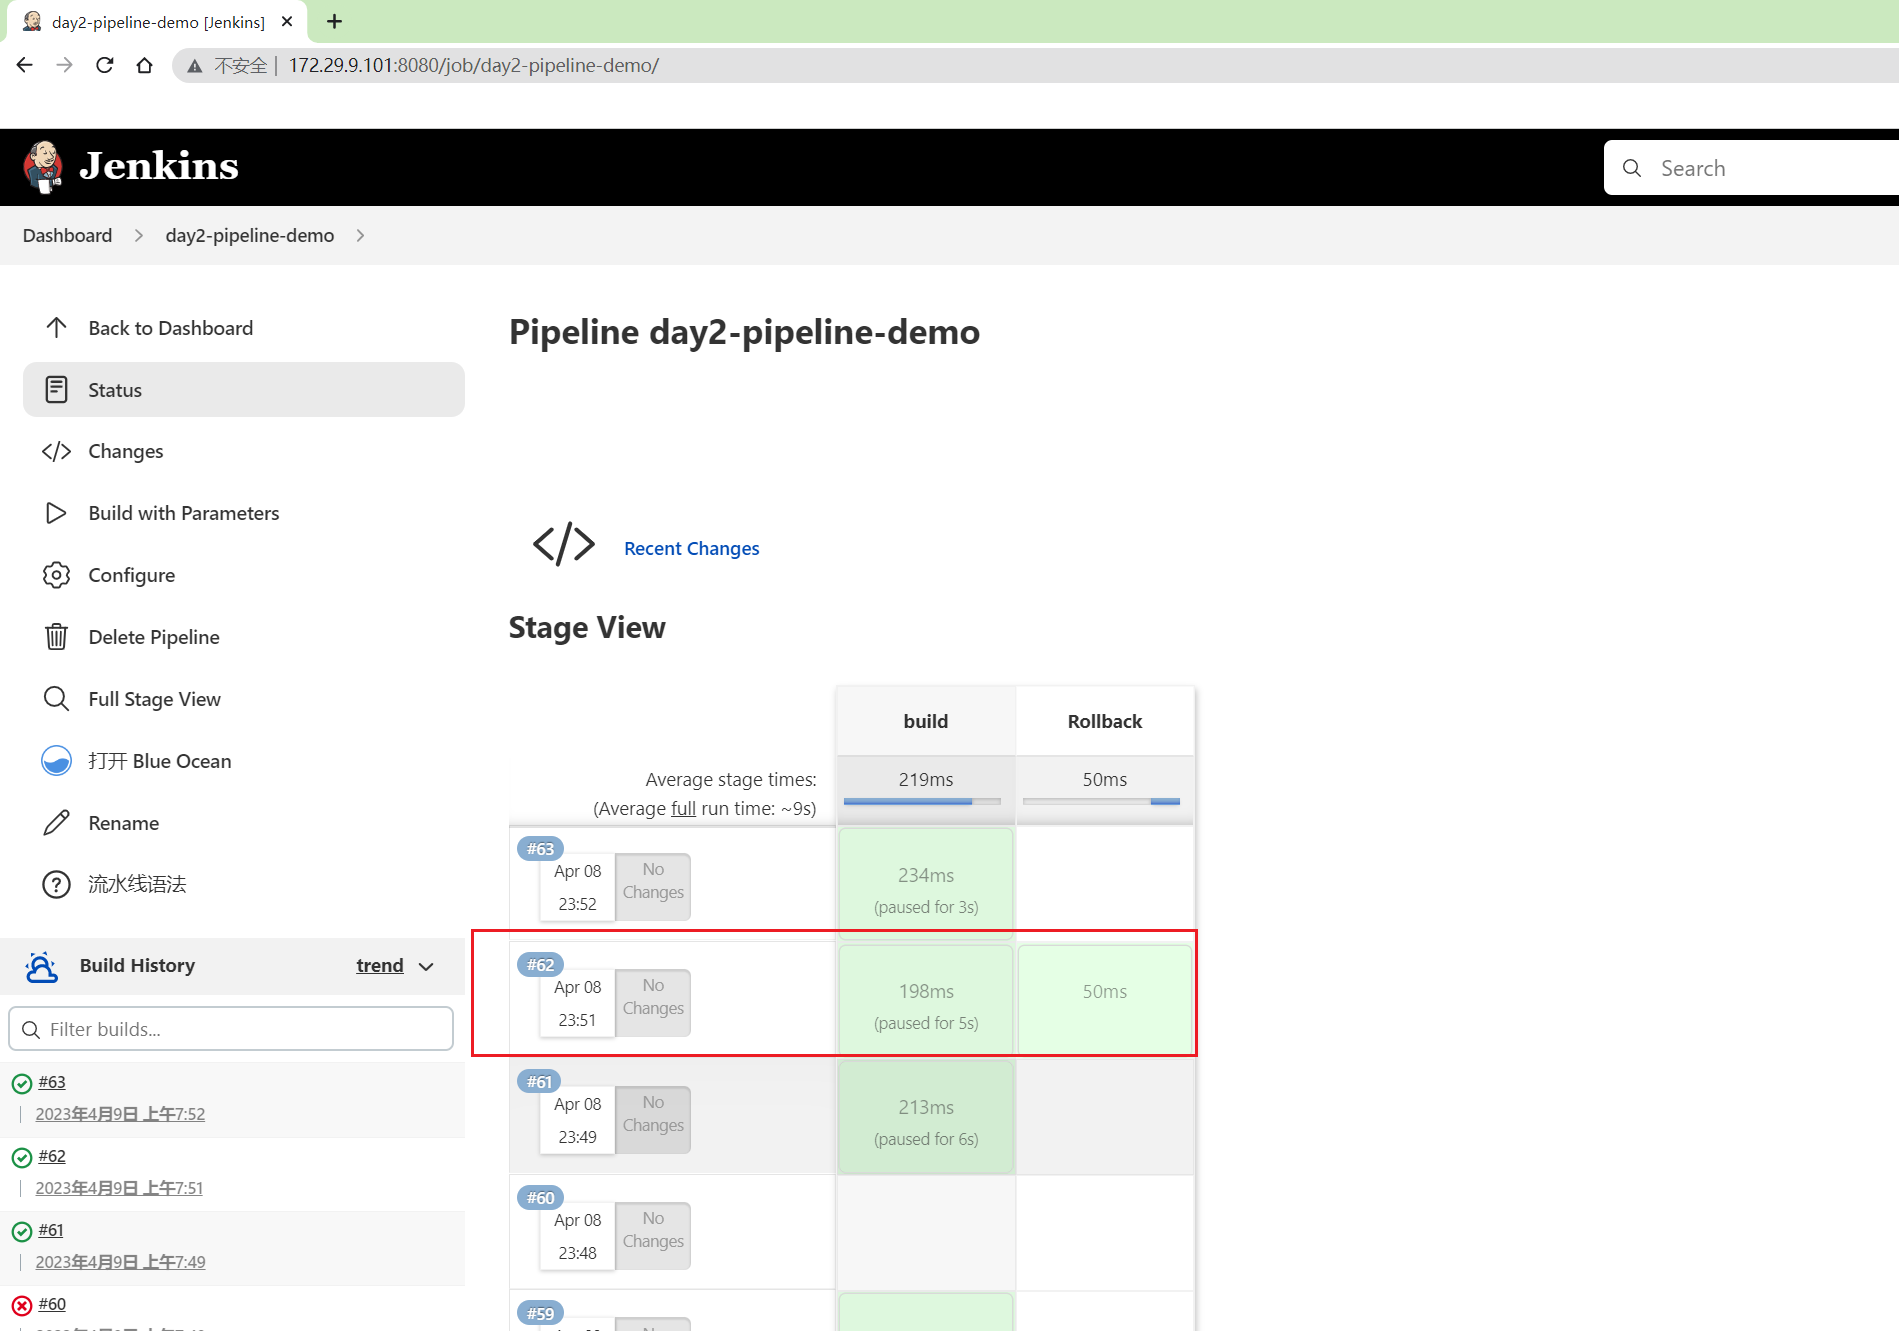The height and width of the screenshot is (1331, 1899).
Task: Close the day2-pipeline-demo browser tab
Action: pyautogui.click(x=287, y=21)
